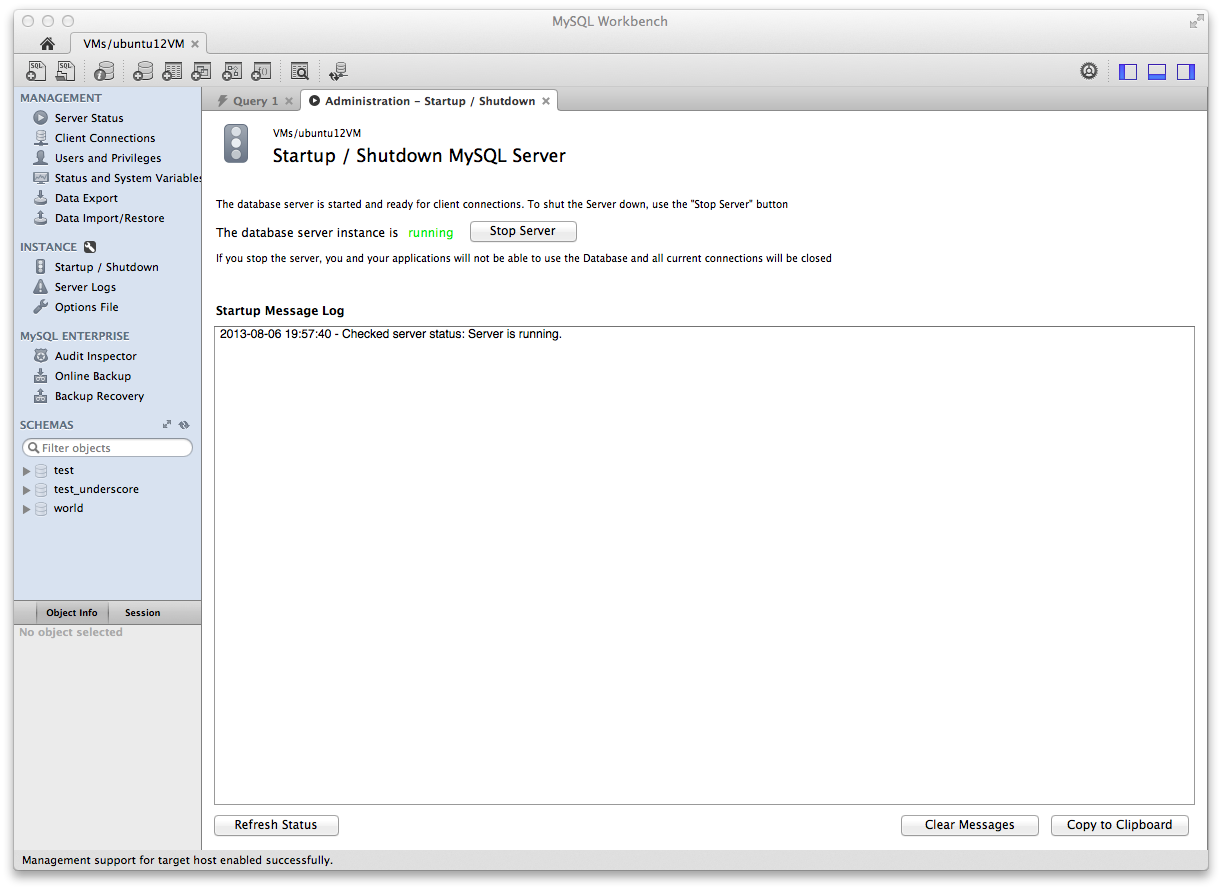This screenshot has height=890, width=1222.
Task: Switch to the Session tab
Action: pyautogui.click(x=142, y=613)
